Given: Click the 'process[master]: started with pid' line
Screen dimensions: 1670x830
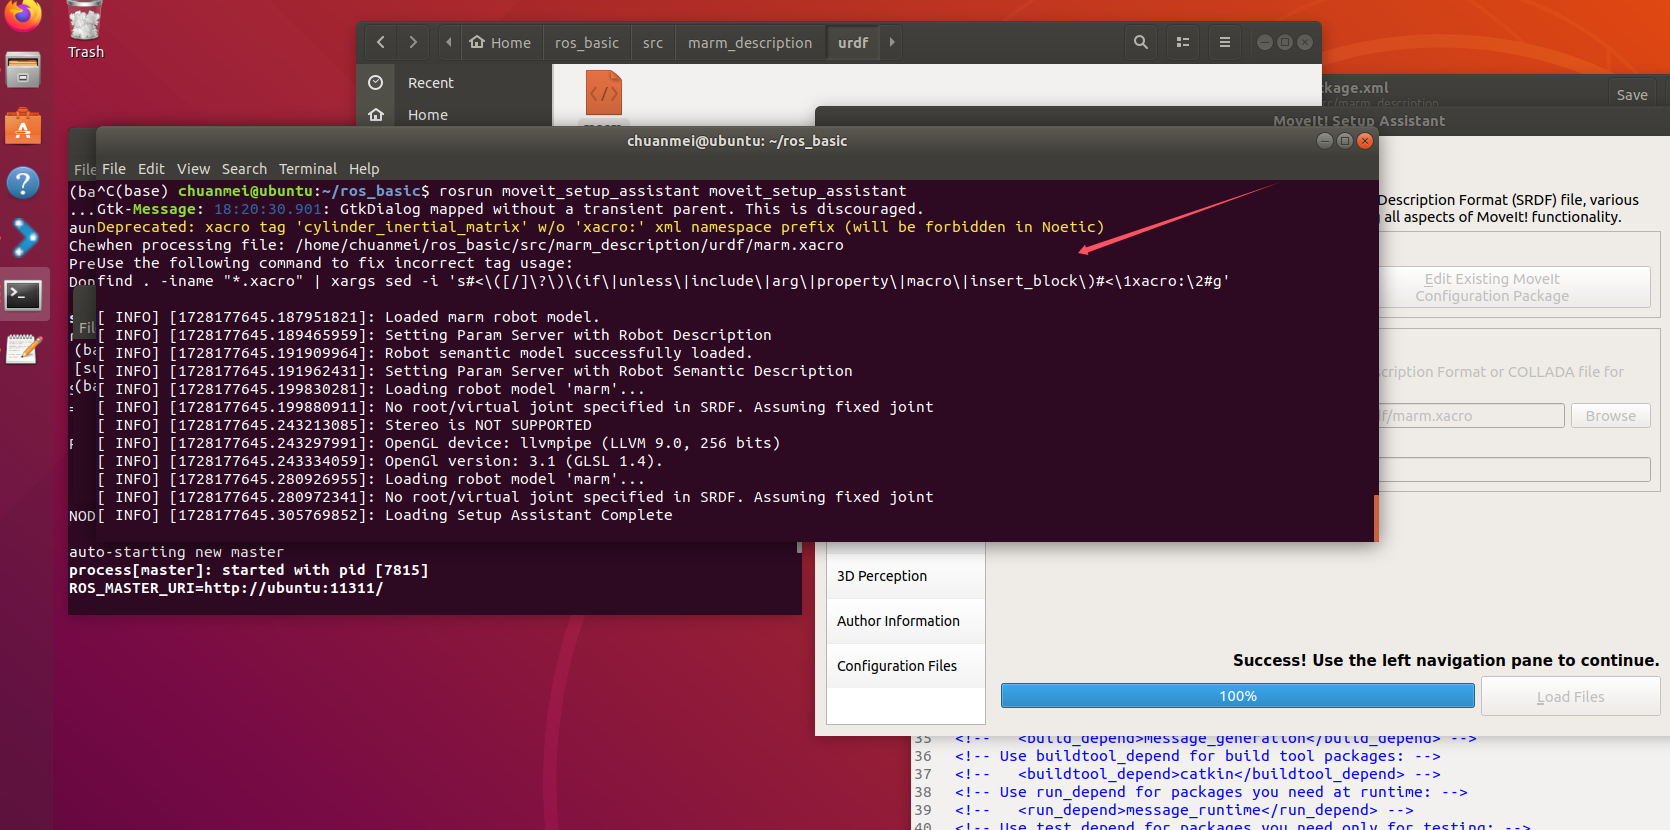Looking at the screenshot, I should click(248, 570).
